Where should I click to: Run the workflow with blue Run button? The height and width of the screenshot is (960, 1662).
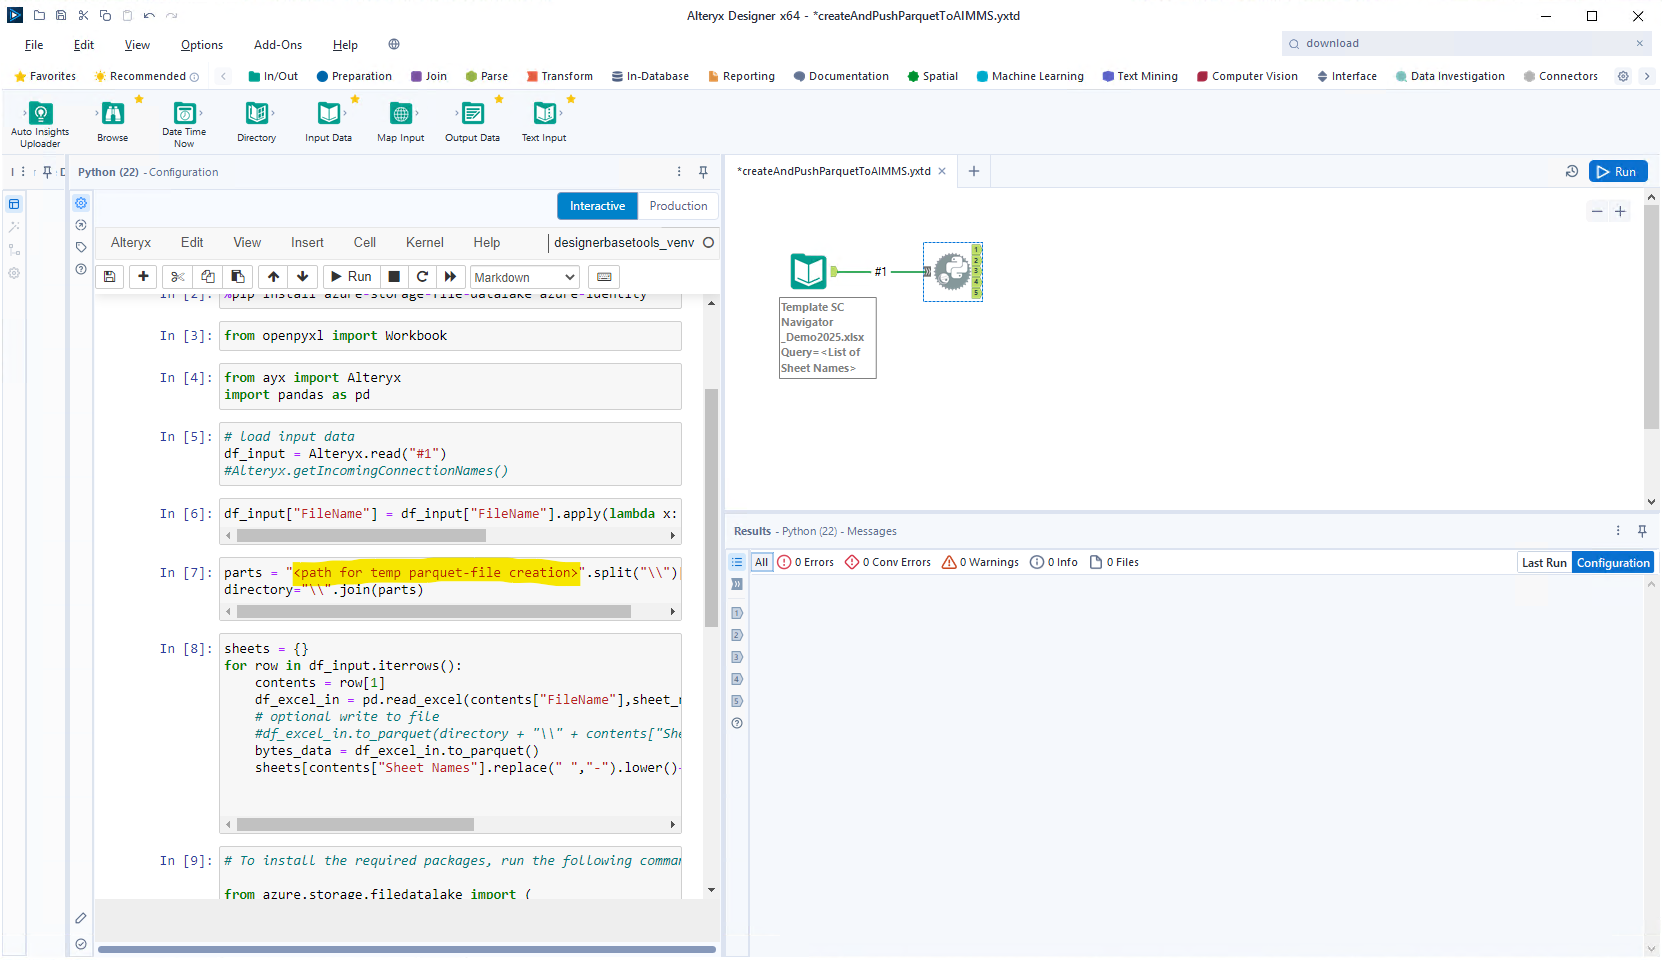[x=1617, y=171]
